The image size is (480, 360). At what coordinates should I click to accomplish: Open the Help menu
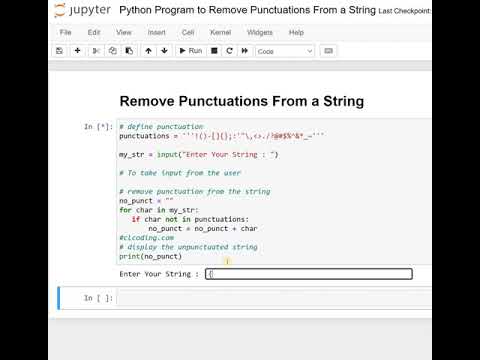click(x=296, y=32)
